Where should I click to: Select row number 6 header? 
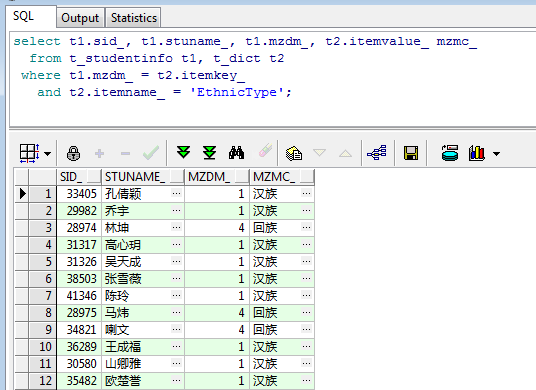(42, 279)
